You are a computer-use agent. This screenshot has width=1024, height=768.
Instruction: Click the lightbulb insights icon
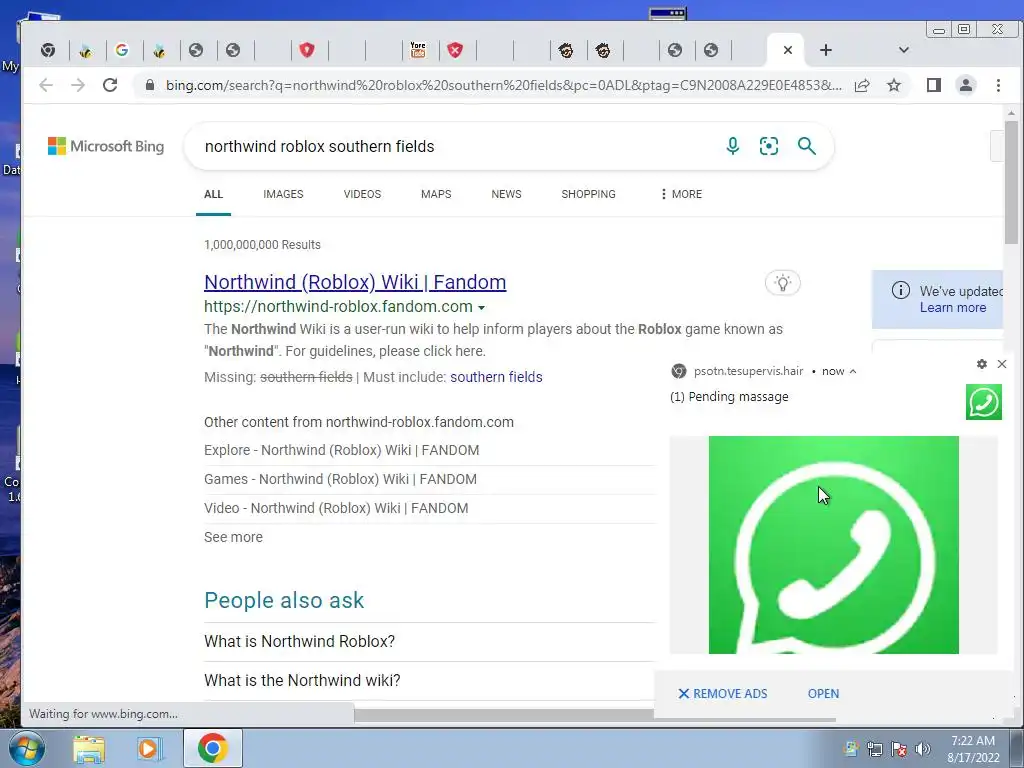tap(782, 283)
